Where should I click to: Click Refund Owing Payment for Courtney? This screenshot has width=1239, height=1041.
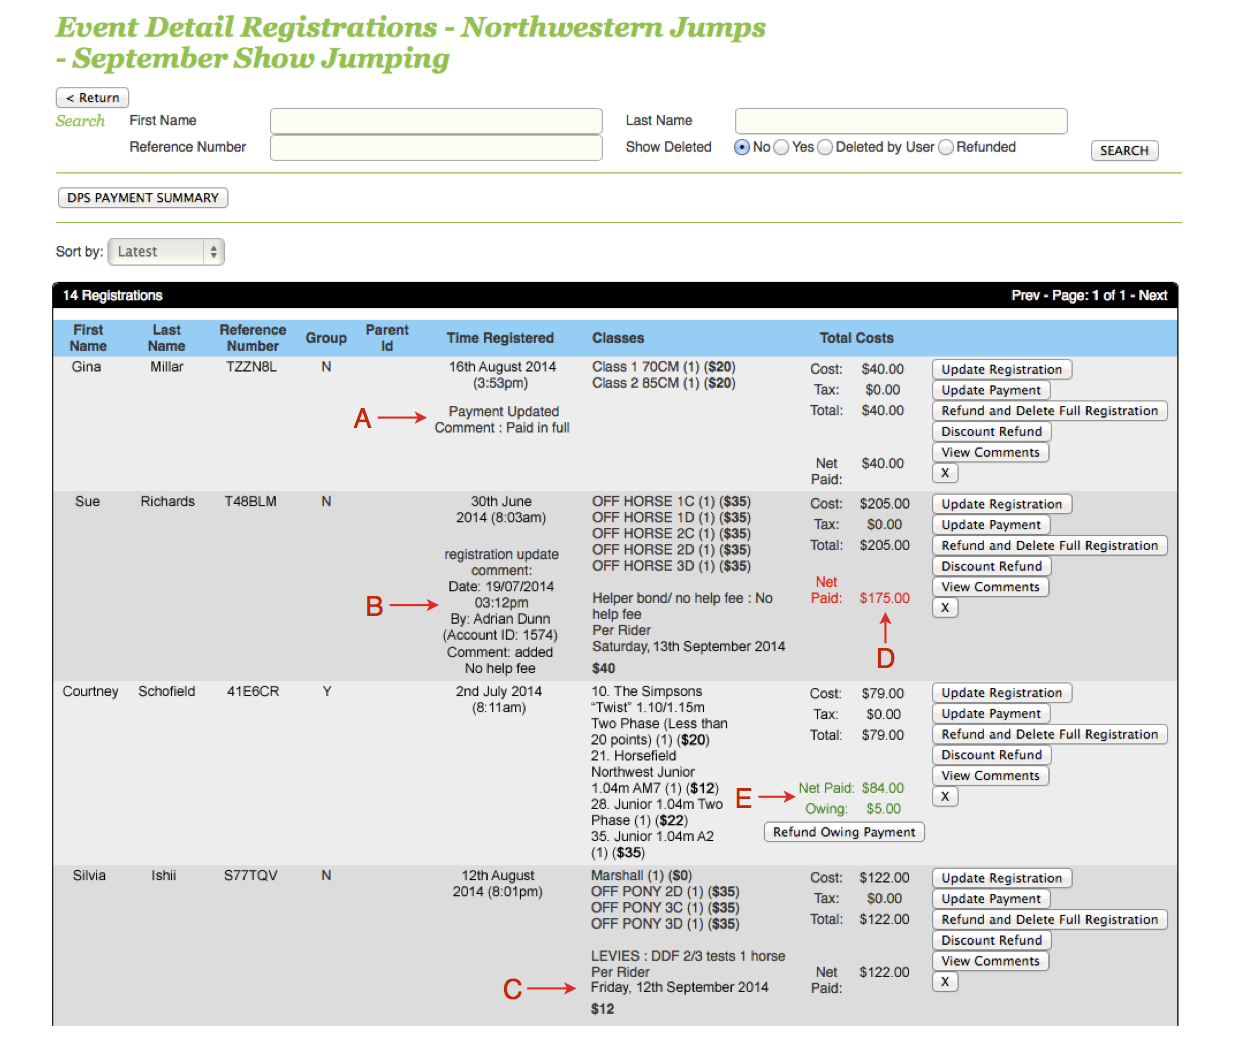tap(844, 832)
